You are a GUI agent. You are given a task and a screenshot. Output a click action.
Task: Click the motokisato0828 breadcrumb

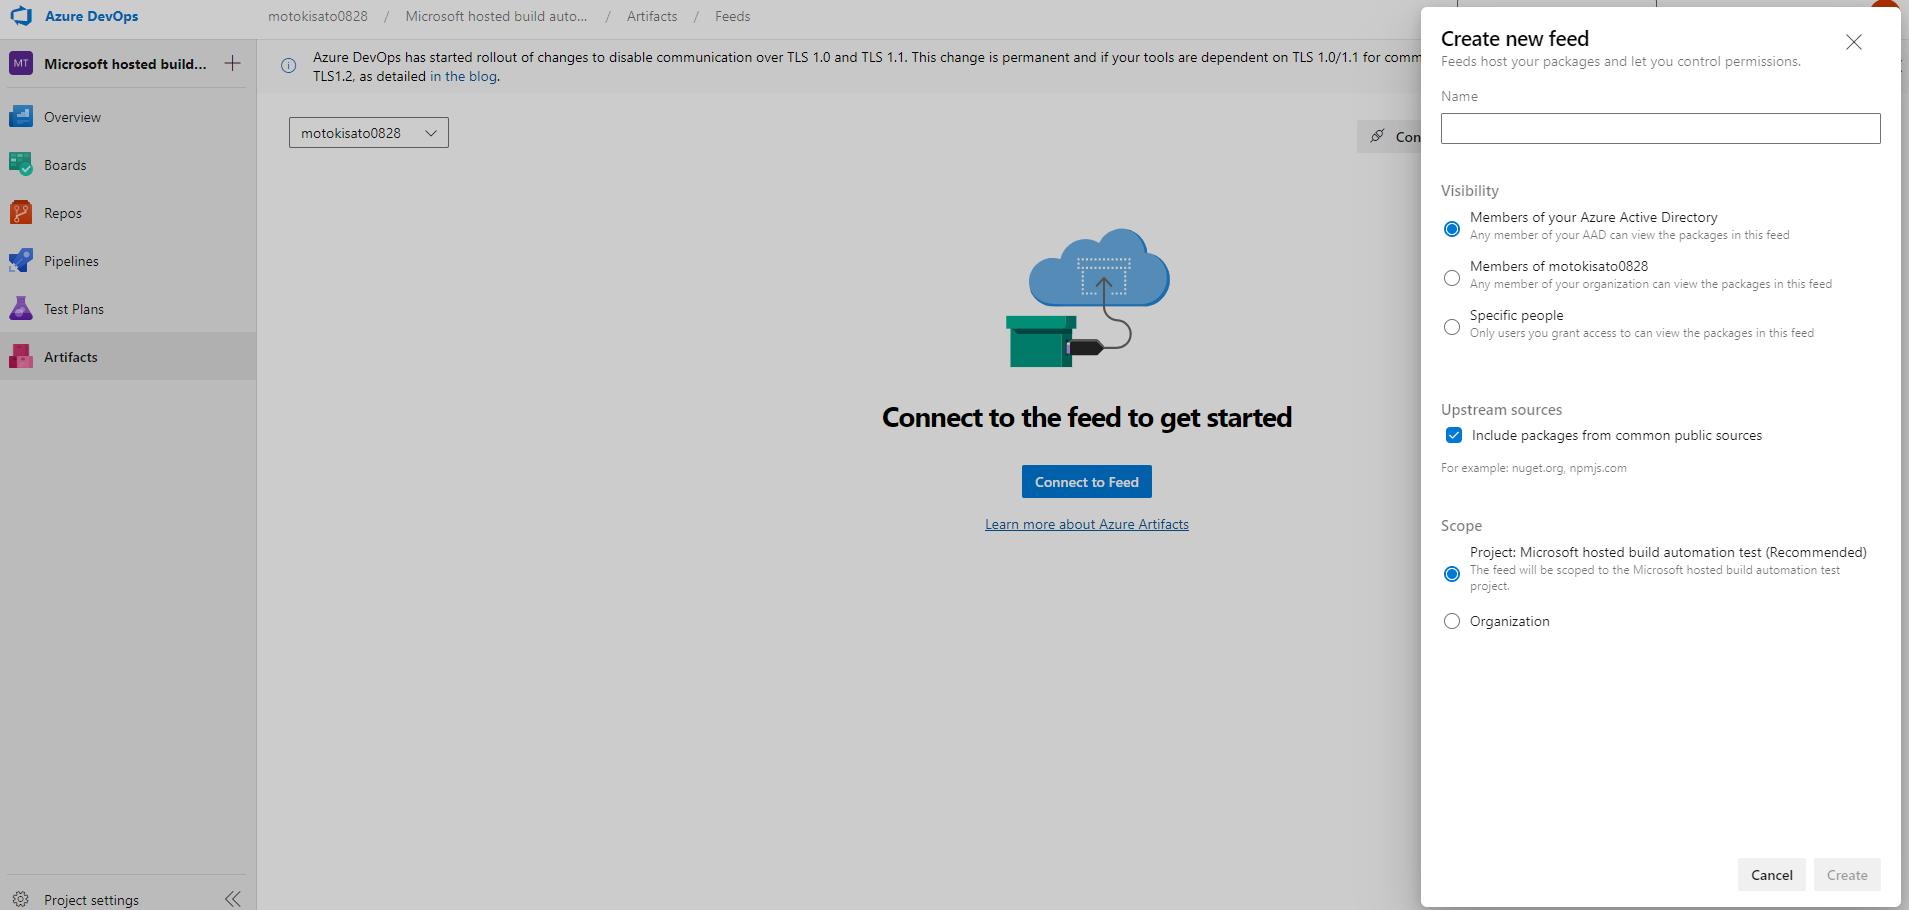pos(318,16)
